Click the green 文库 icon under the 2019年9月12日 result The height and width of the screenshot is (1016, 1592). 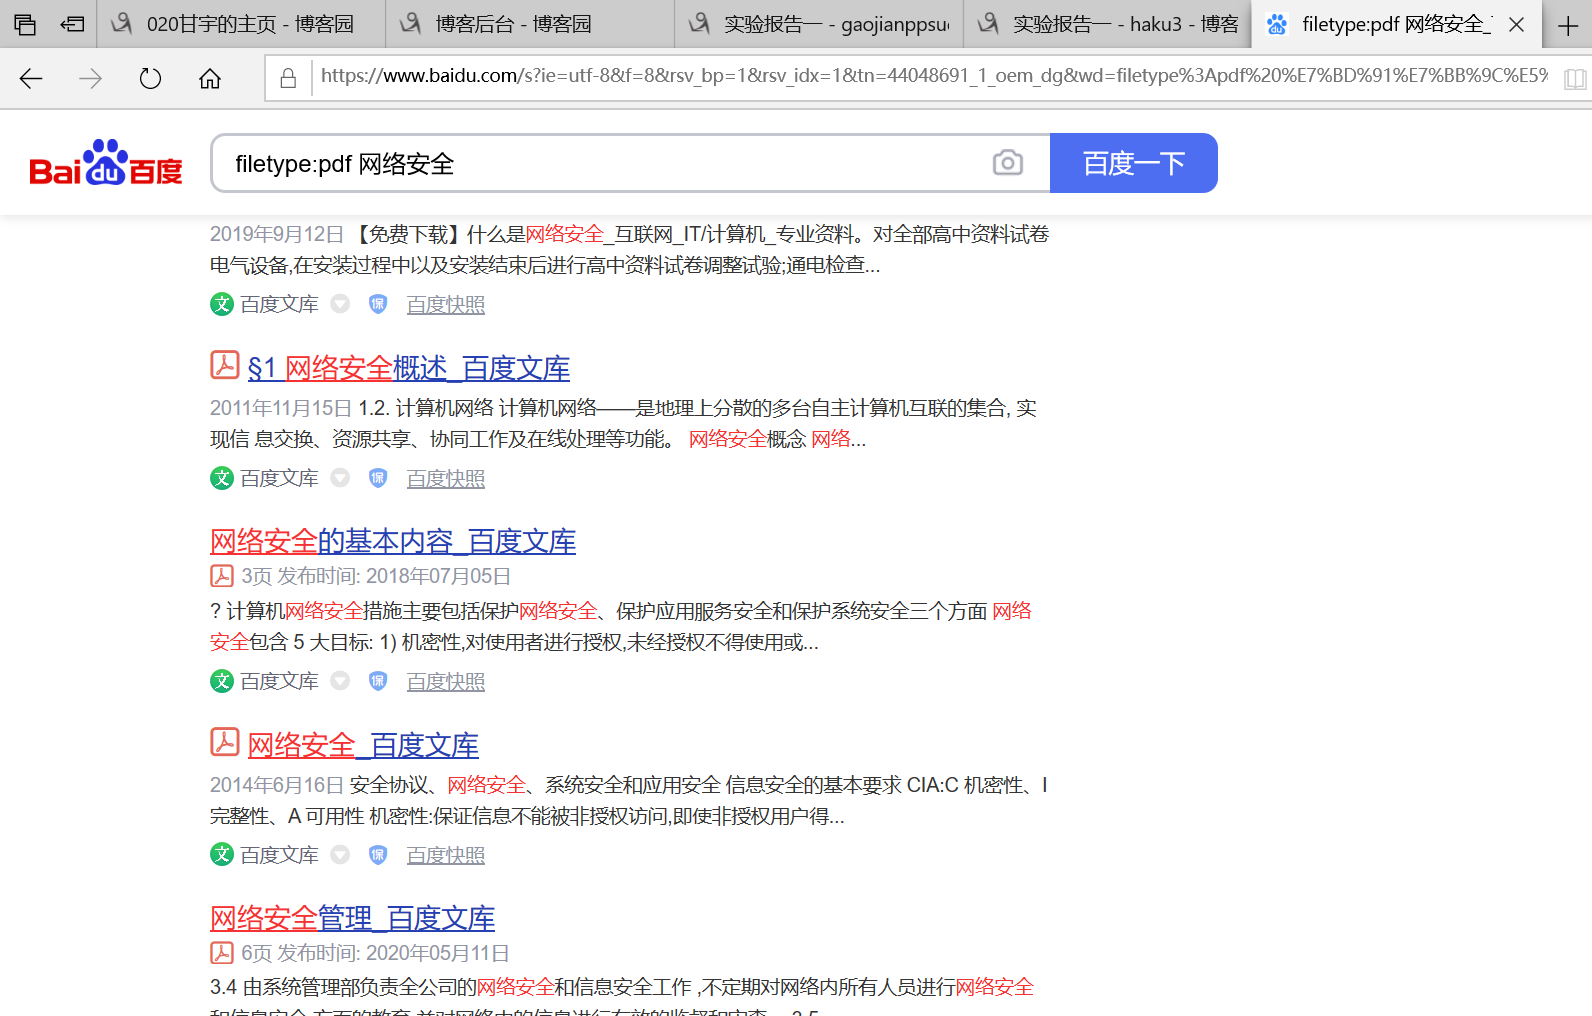pos(221,304)
